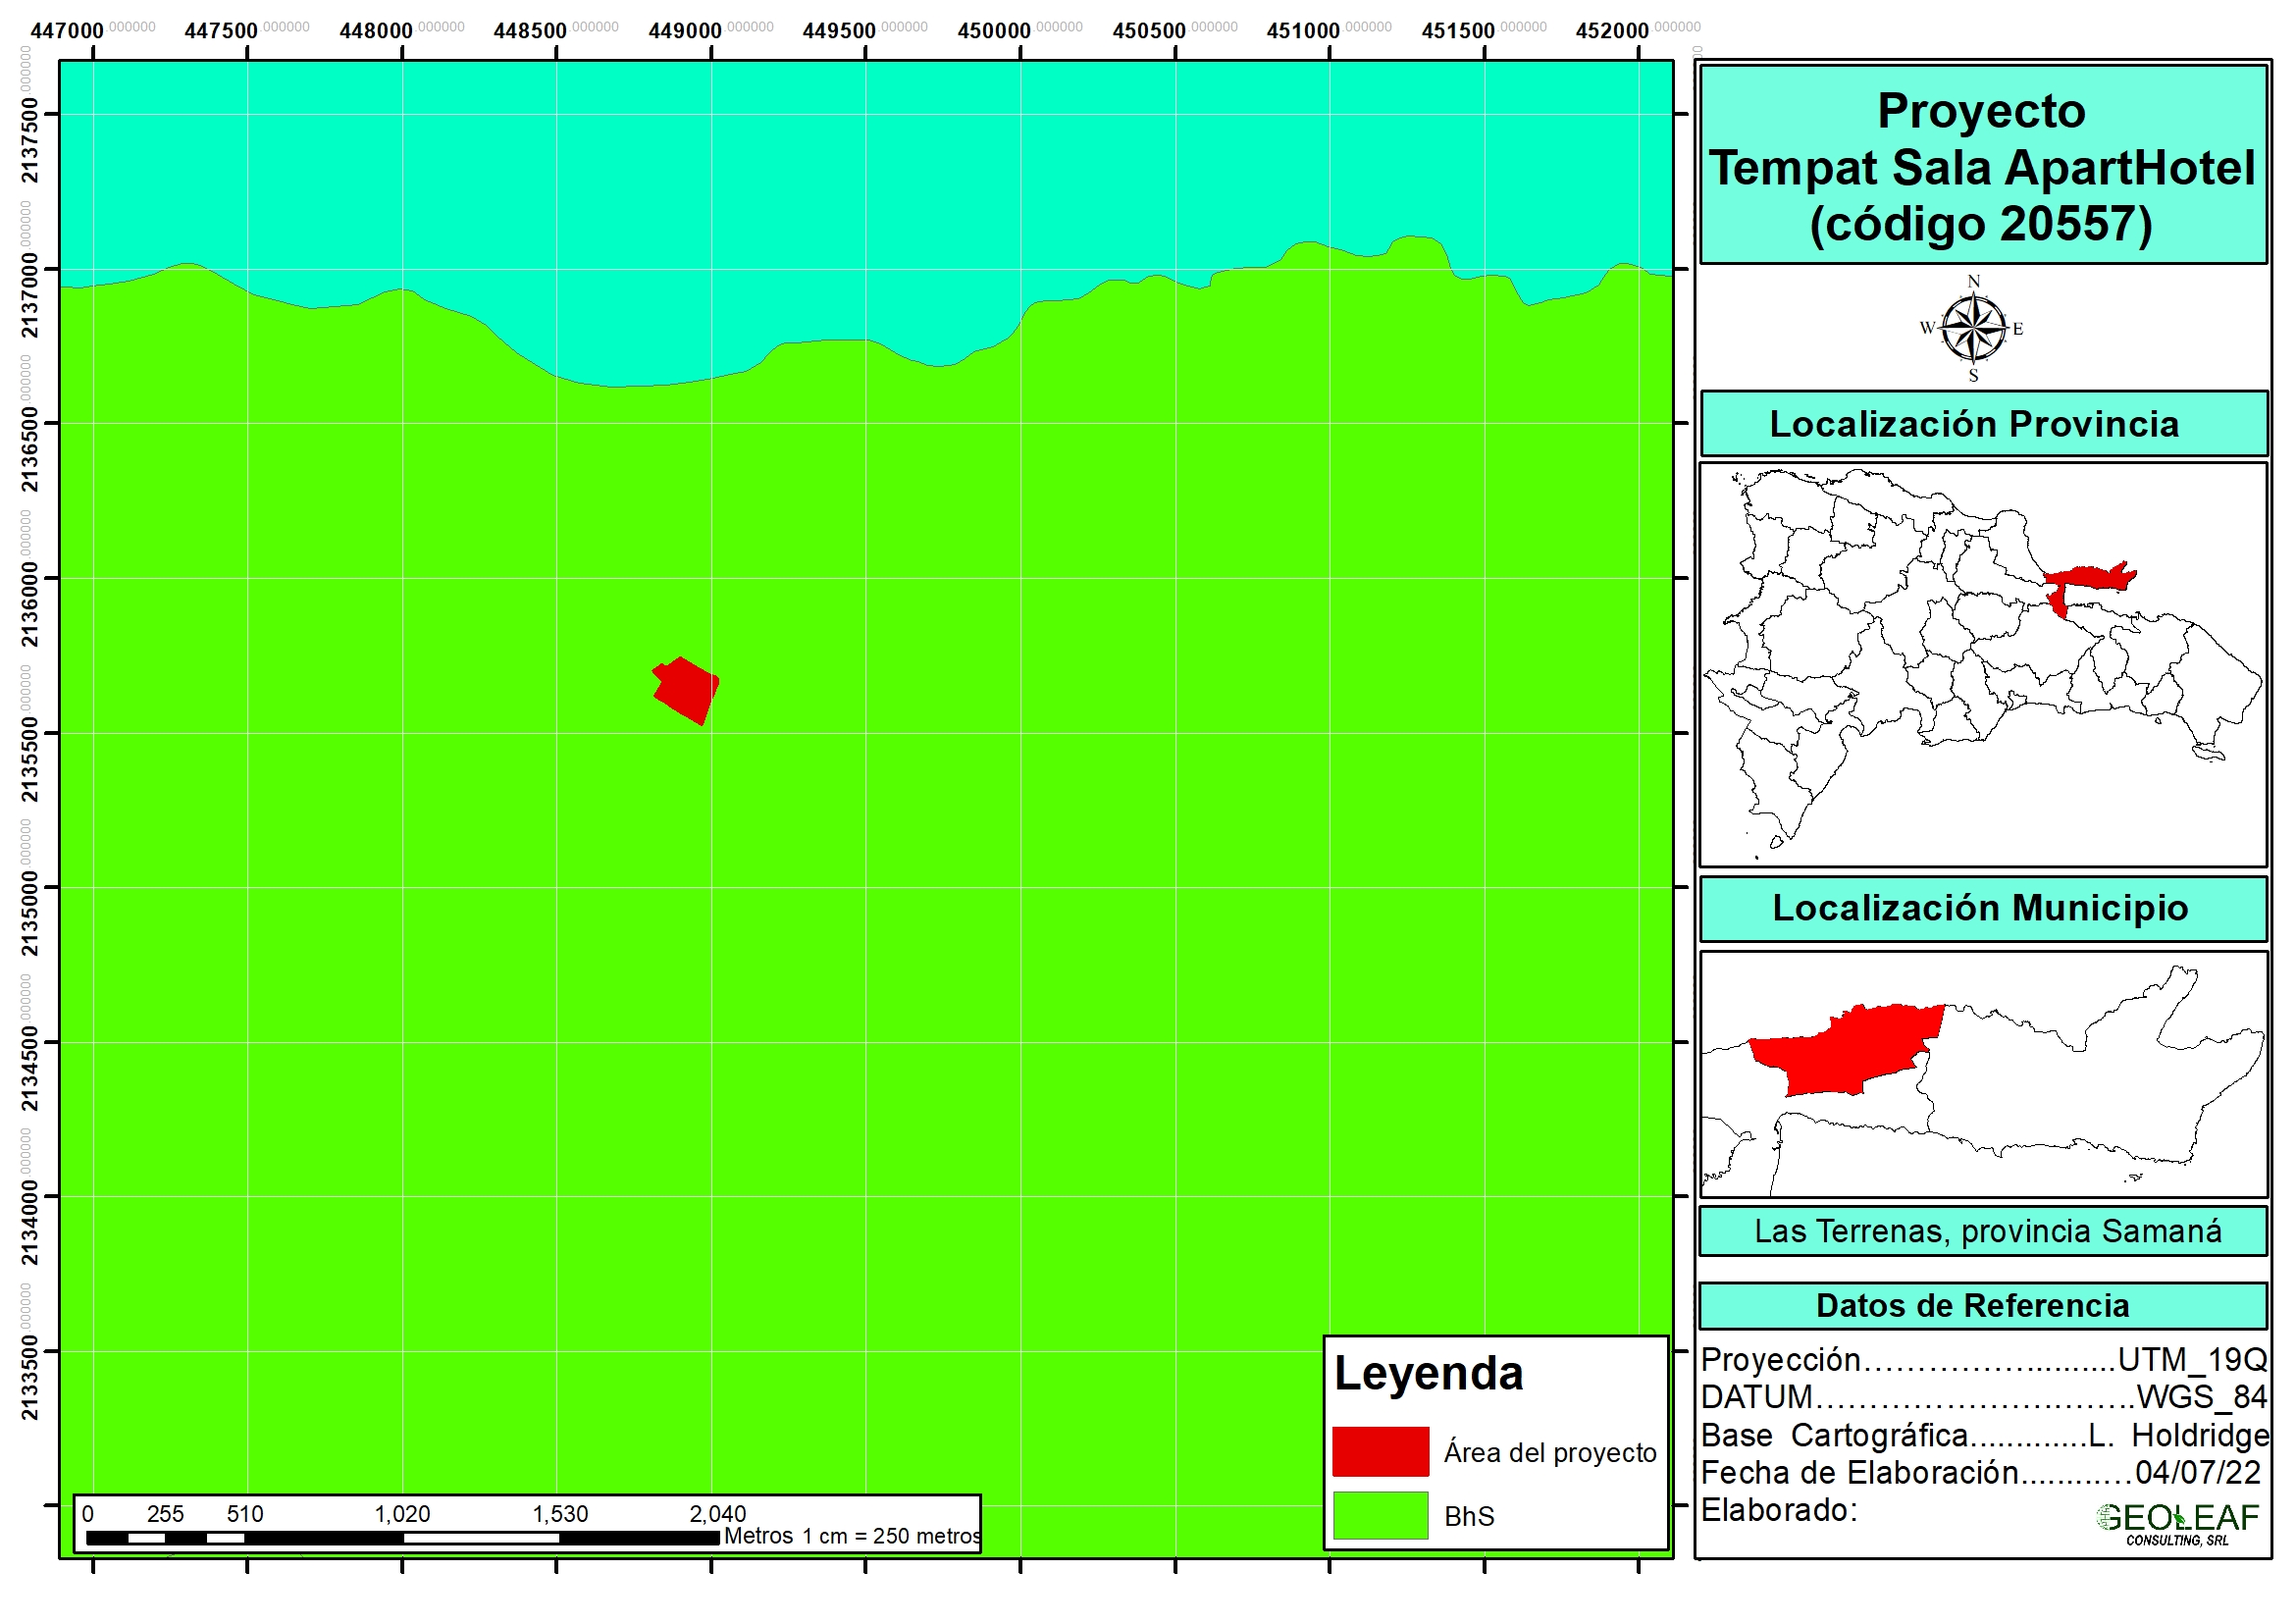Viewport: 2296px width, 1623px height.
Task: Click the red project area polygon on map
Action: pyautogui.click(x=687, y=691)
